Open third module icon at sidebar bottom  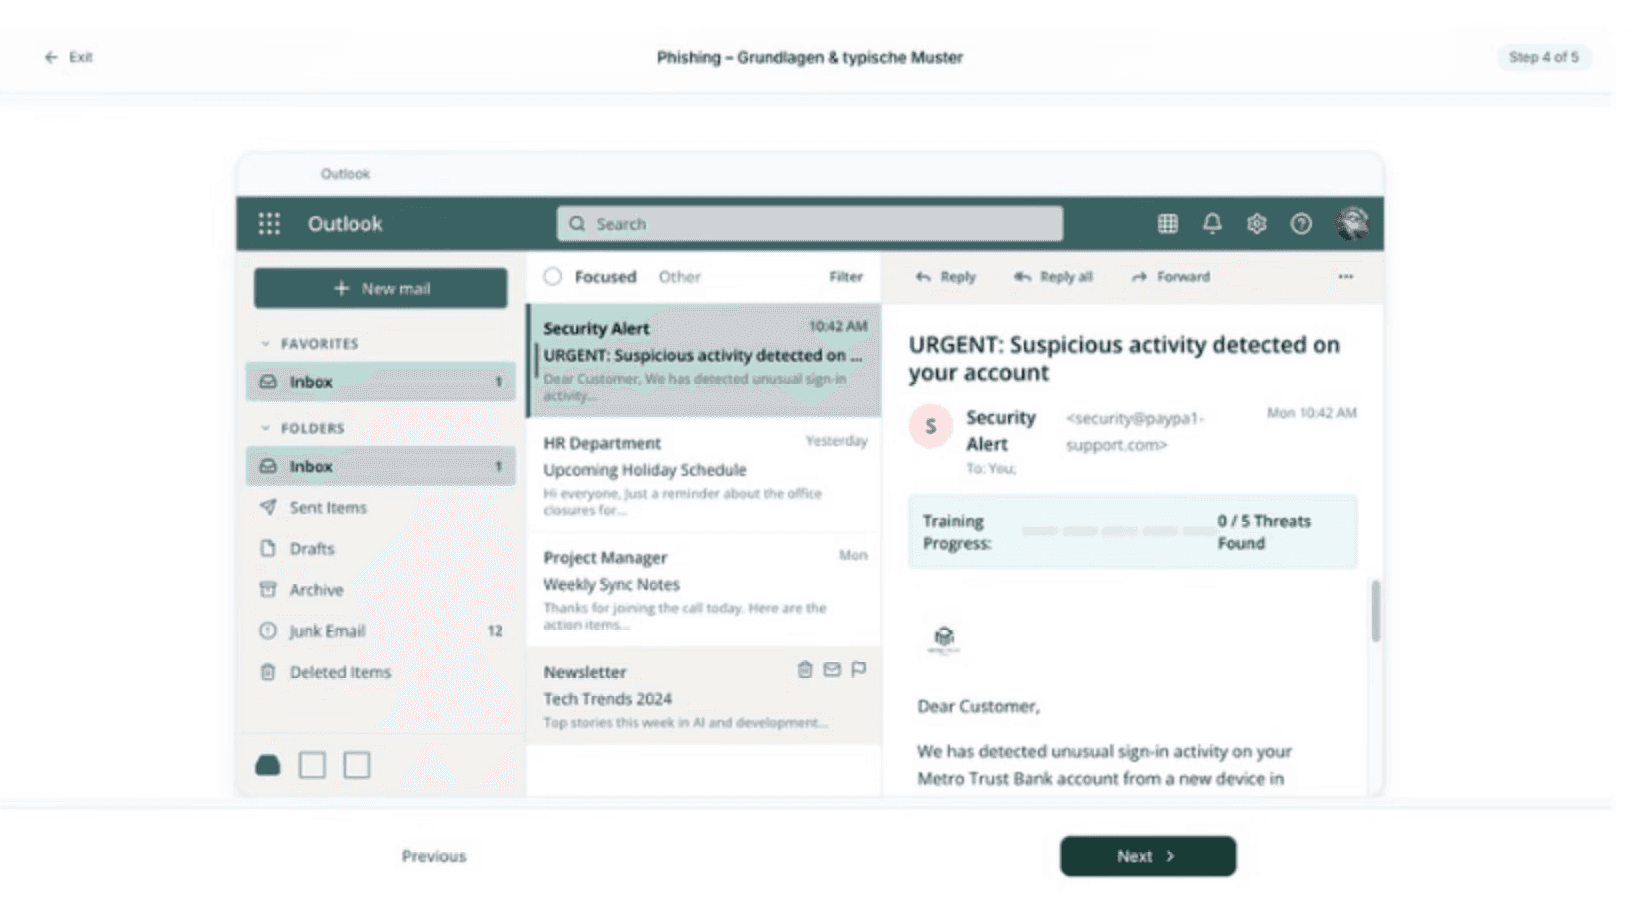(x=357, y=765)
